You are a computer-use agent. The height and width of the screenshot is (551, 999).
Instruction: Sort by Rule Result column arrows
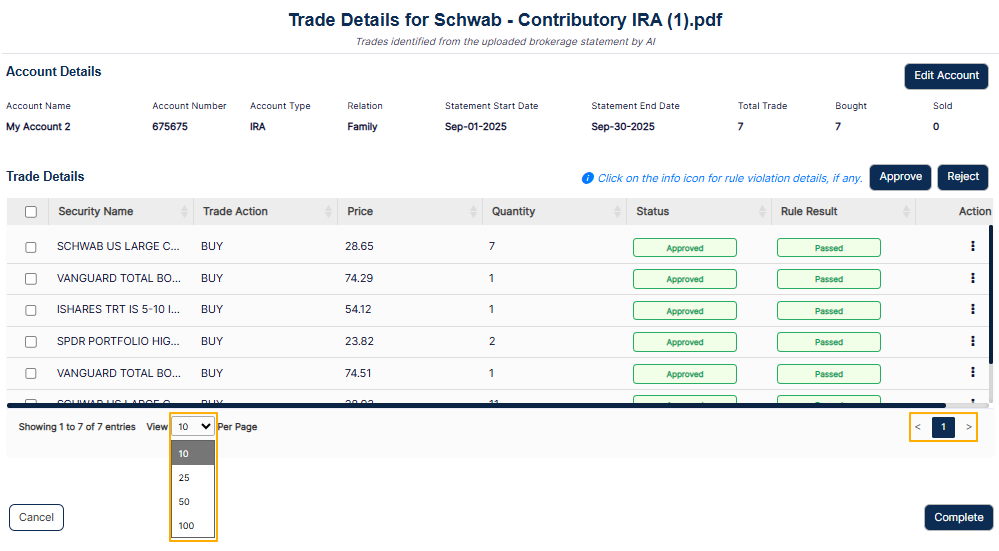coord(906,211)
